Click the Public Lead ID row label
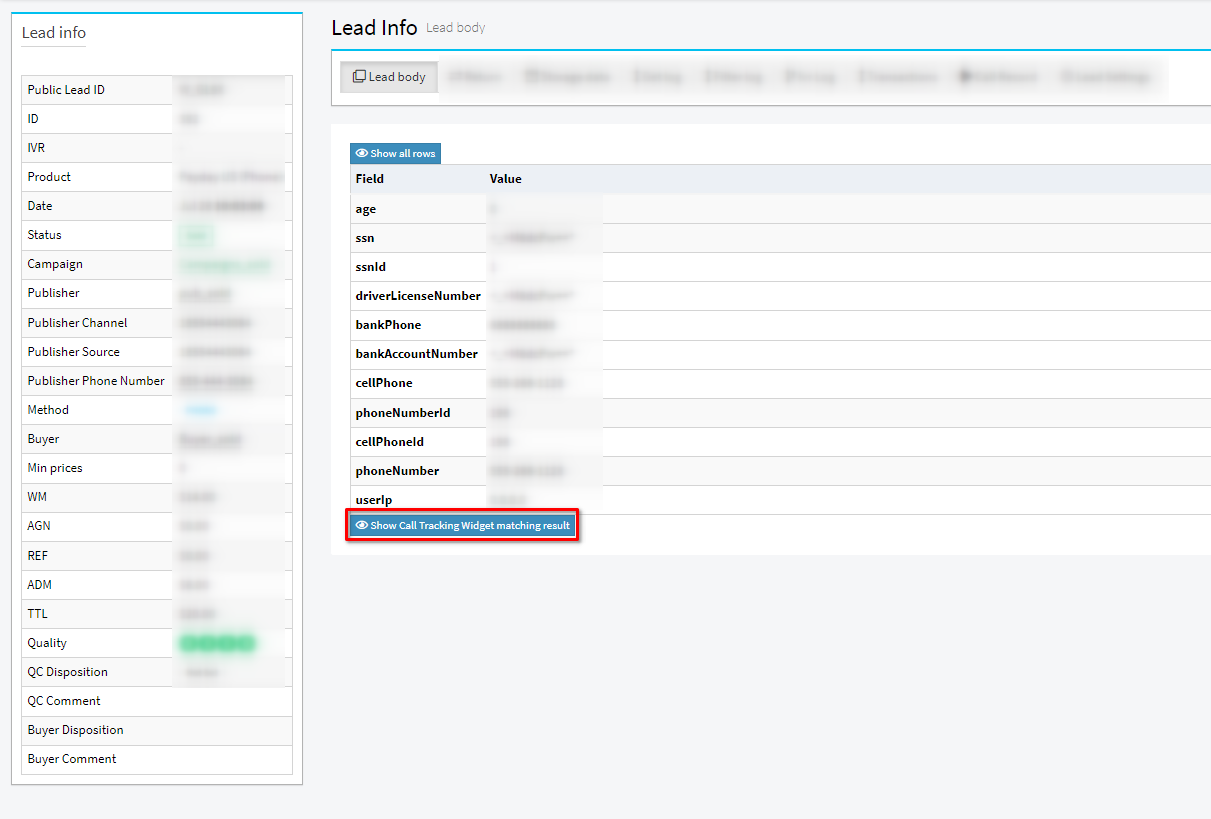Image resolution: width=1211 pixels, height=819 pixels. tap(66, 90)
